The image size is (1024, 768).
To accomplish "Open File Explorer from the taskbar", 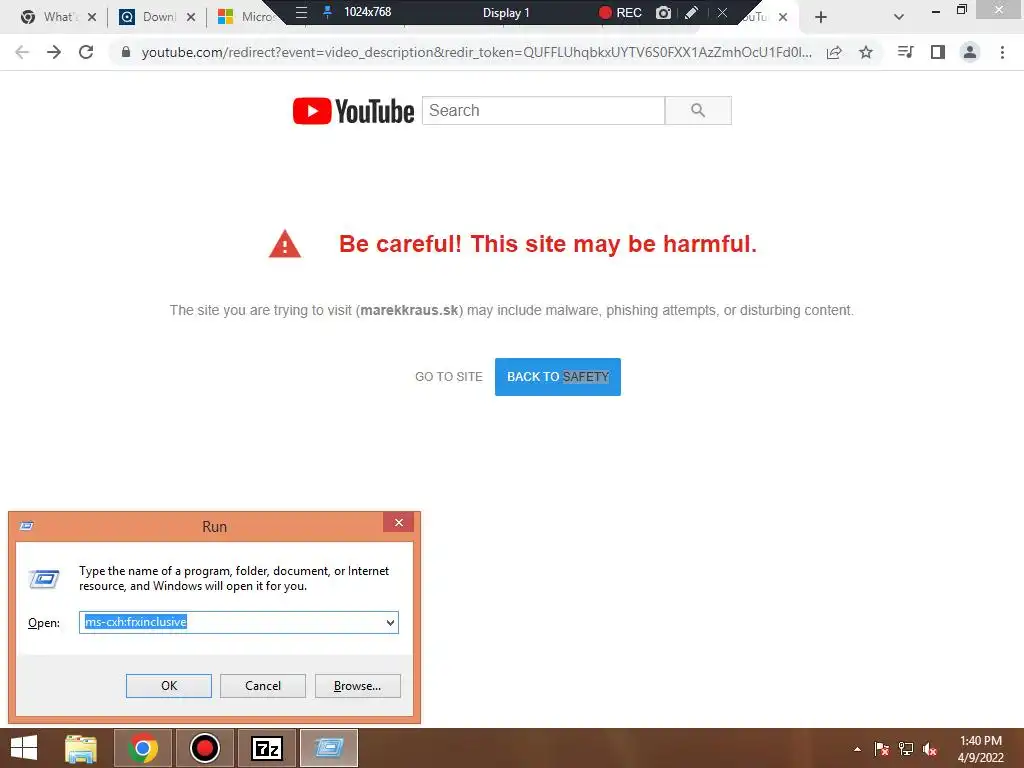I will point(81,748).
